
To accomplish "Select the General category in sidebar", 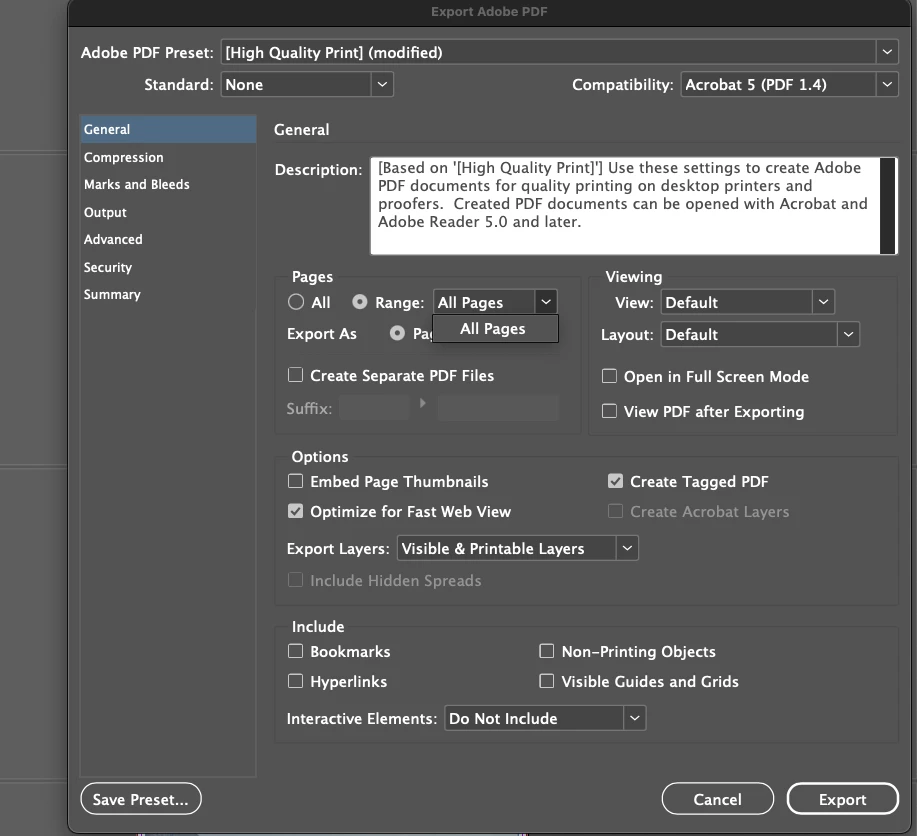I will [x=168, y=129].
